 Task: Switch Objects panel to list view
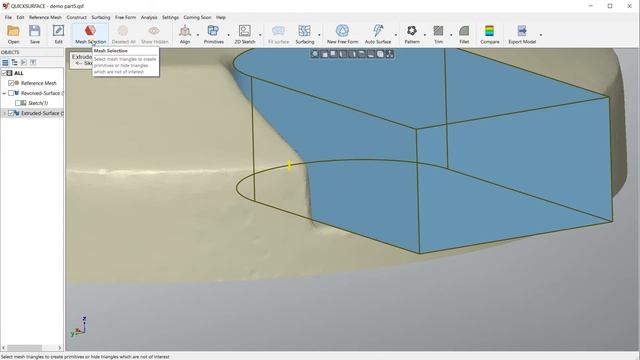coord(5,62)
